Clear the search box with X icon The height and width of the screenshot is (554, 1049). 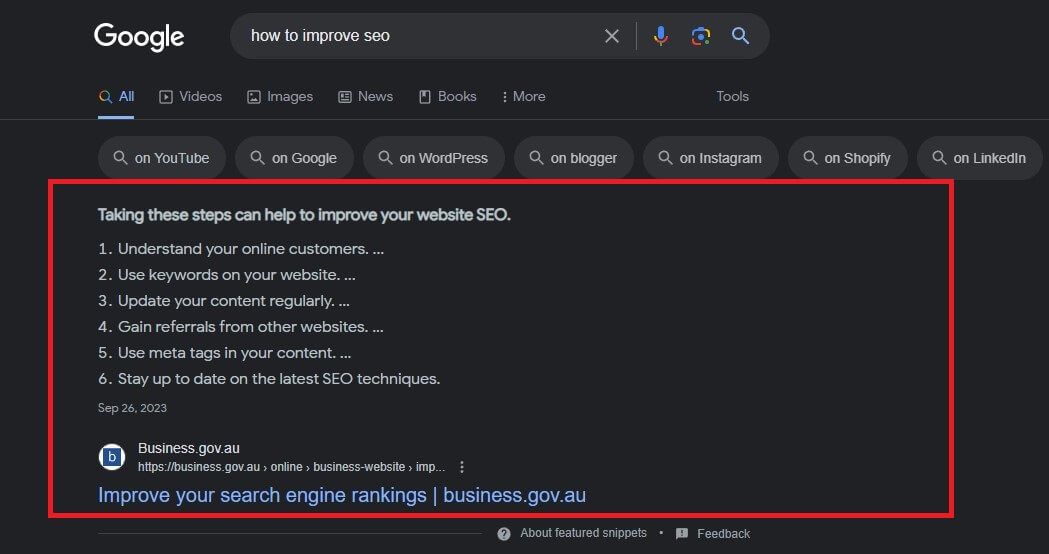tap(611, 36)
